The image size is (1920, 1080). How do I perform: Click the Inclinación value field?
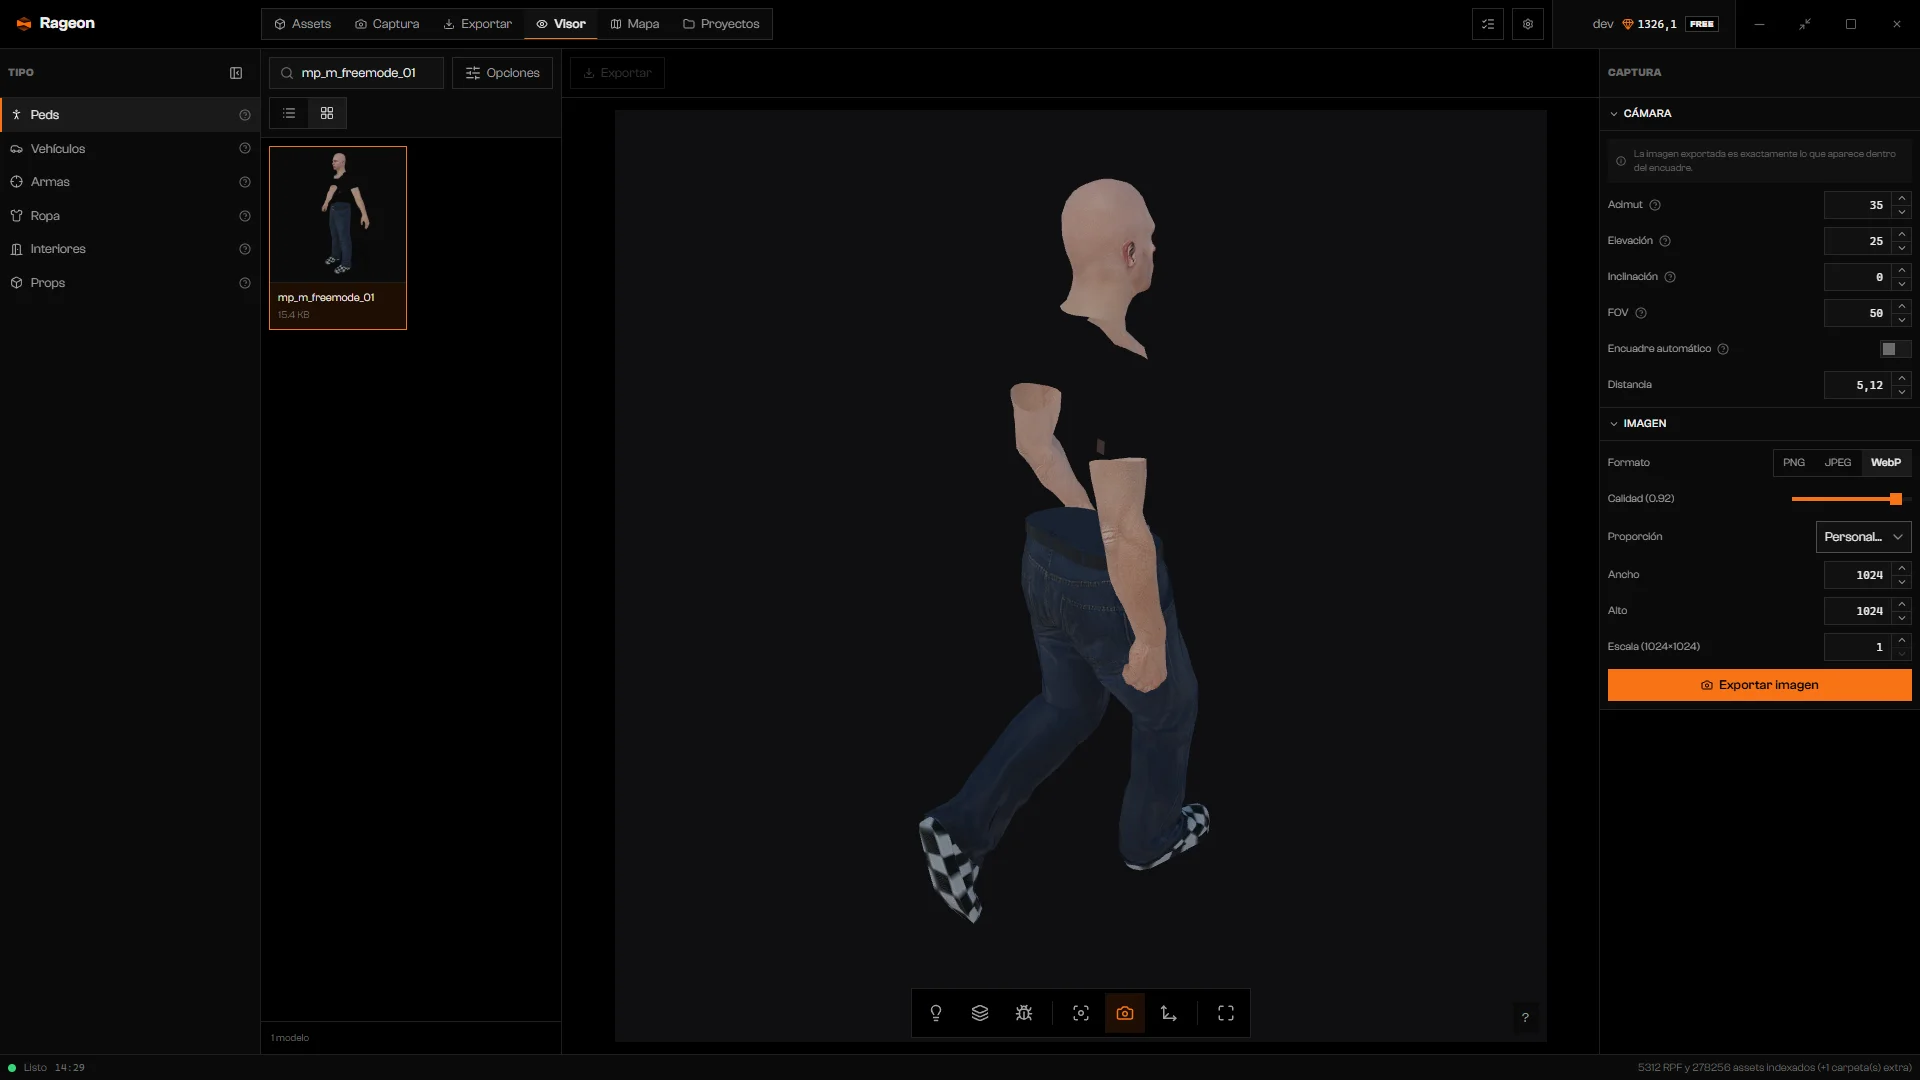point(1858,277)
